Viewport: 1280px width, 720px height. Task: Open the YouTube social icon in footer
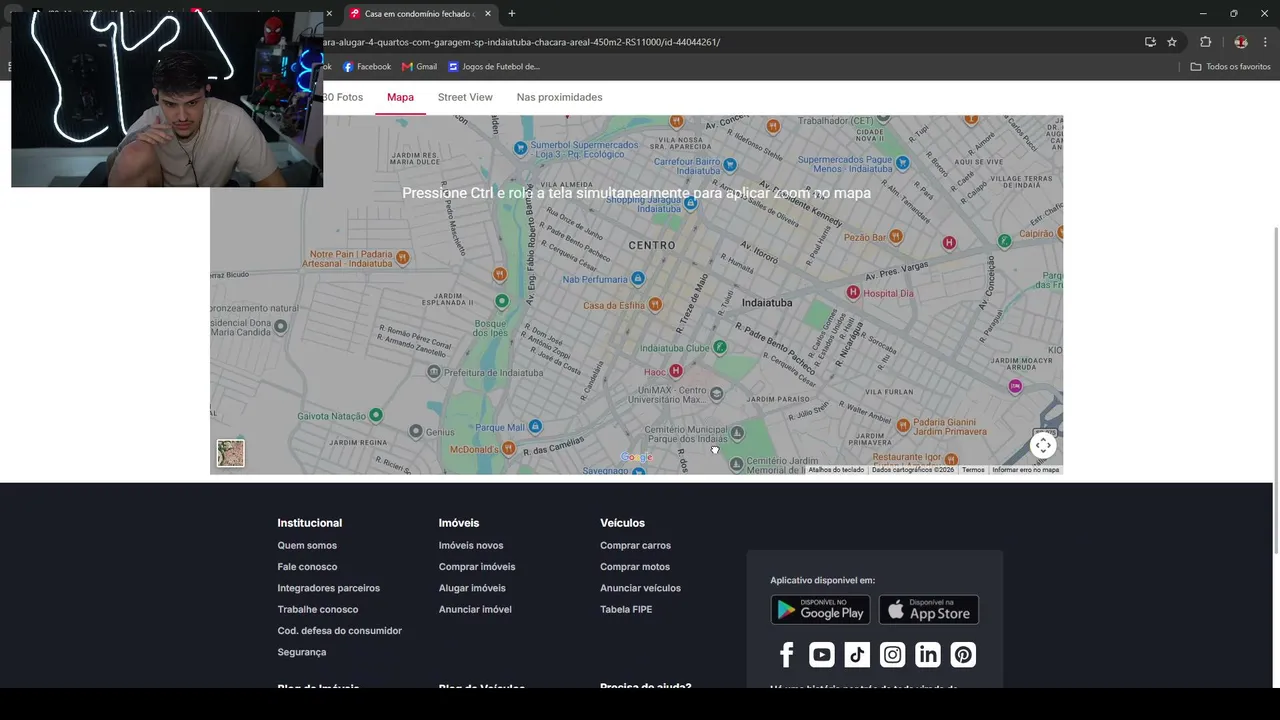(822, 655)
